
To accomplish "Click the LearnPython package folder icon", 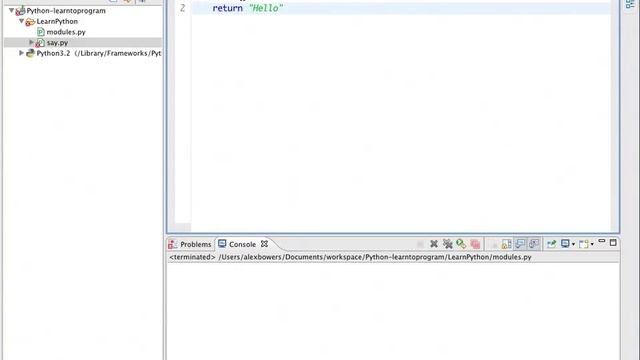I will click(30, 22).
